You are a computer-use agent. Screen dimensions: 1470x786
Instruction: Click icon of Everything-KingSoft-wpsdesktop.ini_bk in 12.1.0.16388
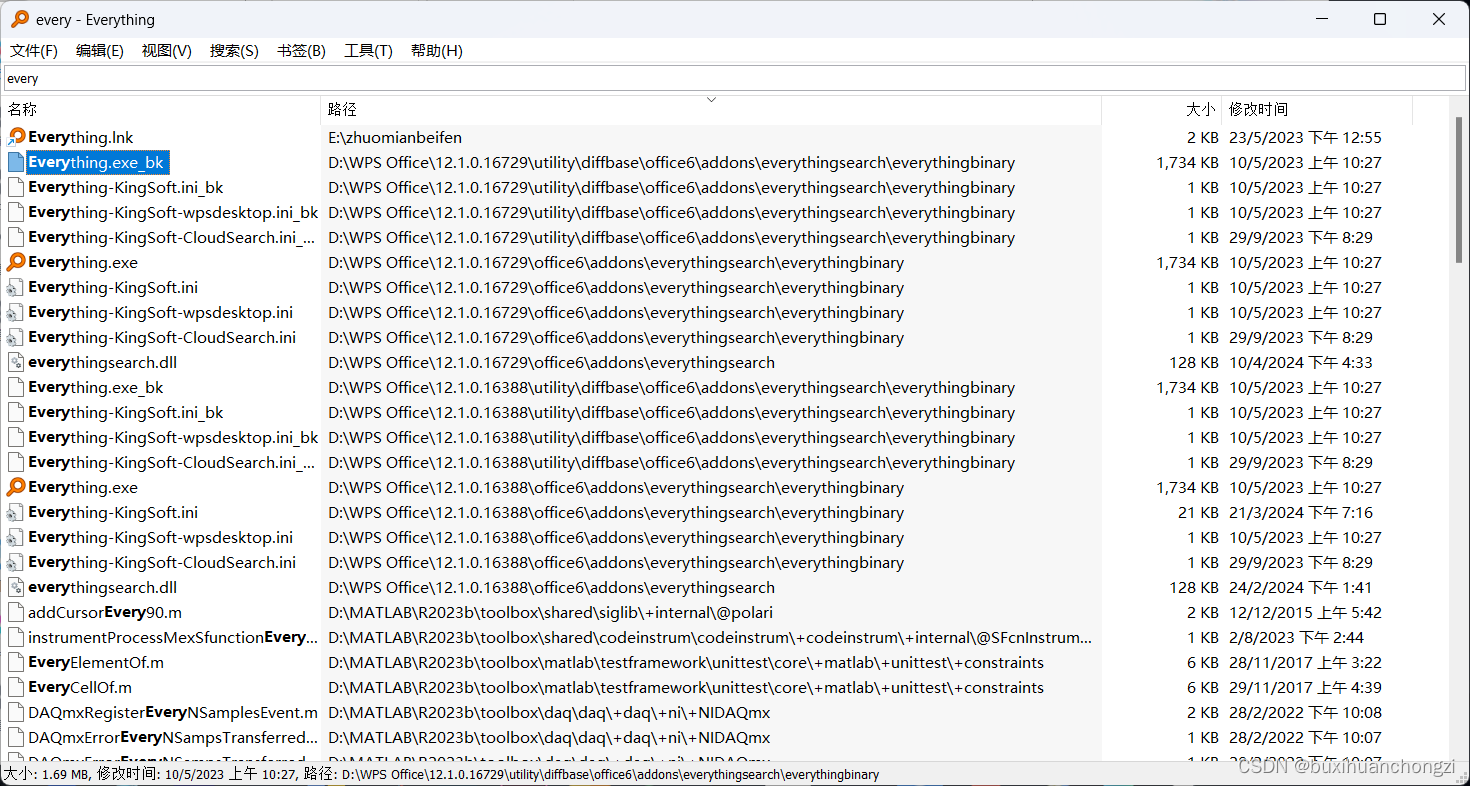coord(16,437)
